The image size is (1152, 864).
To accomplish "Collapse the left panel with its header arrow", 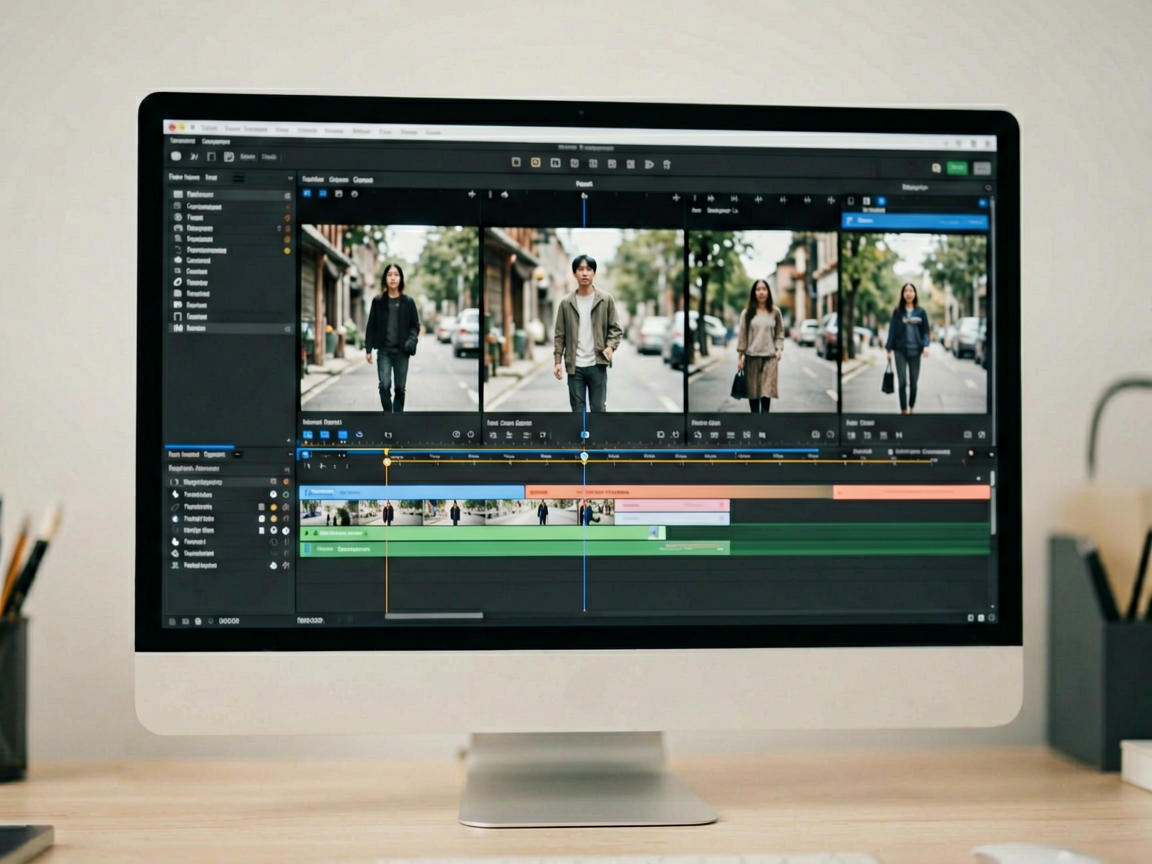I will click(289, 179).
